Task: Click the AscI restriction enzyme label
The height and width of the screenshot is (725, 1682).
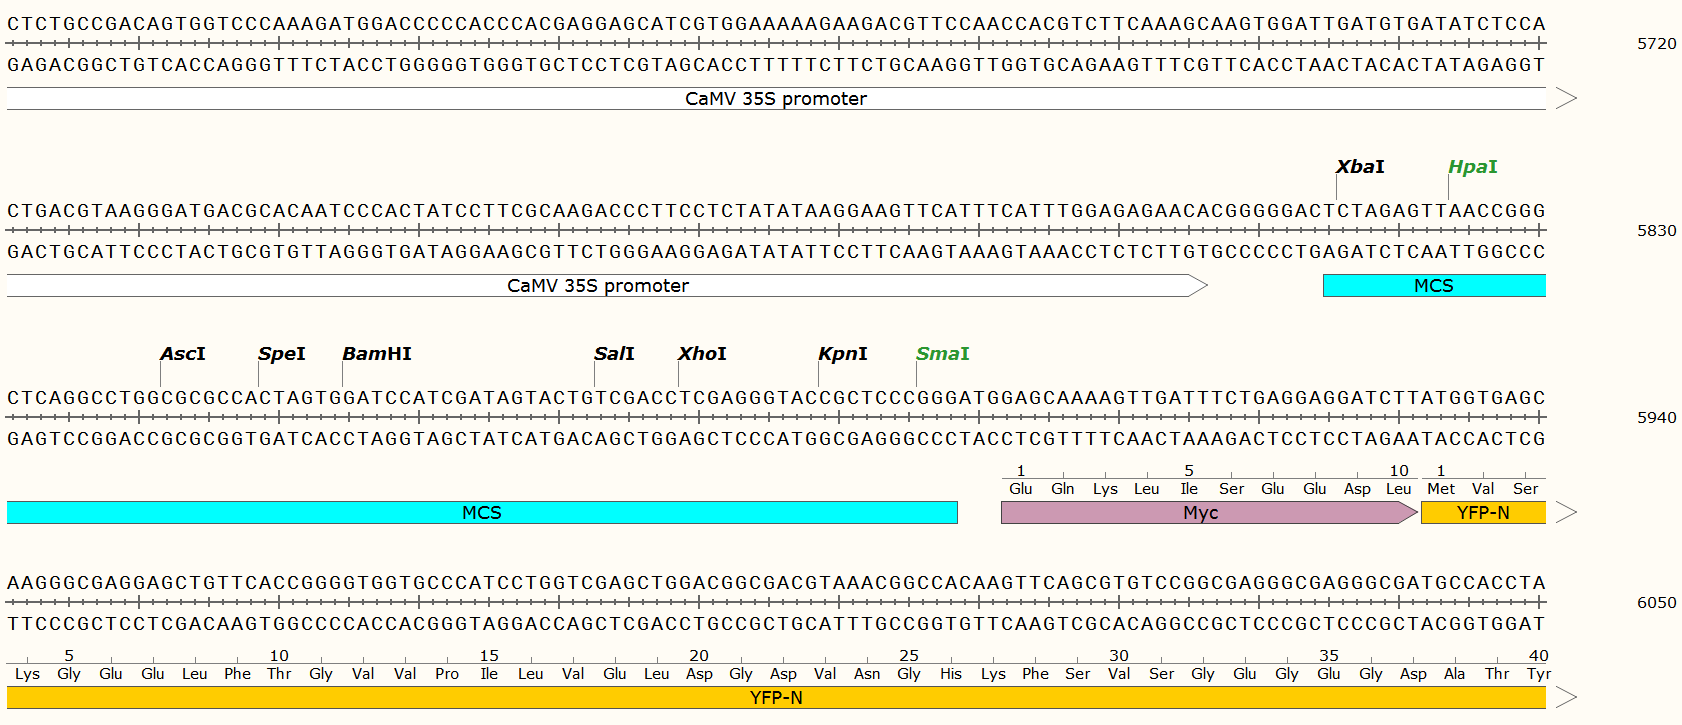Action: [182, 354]
